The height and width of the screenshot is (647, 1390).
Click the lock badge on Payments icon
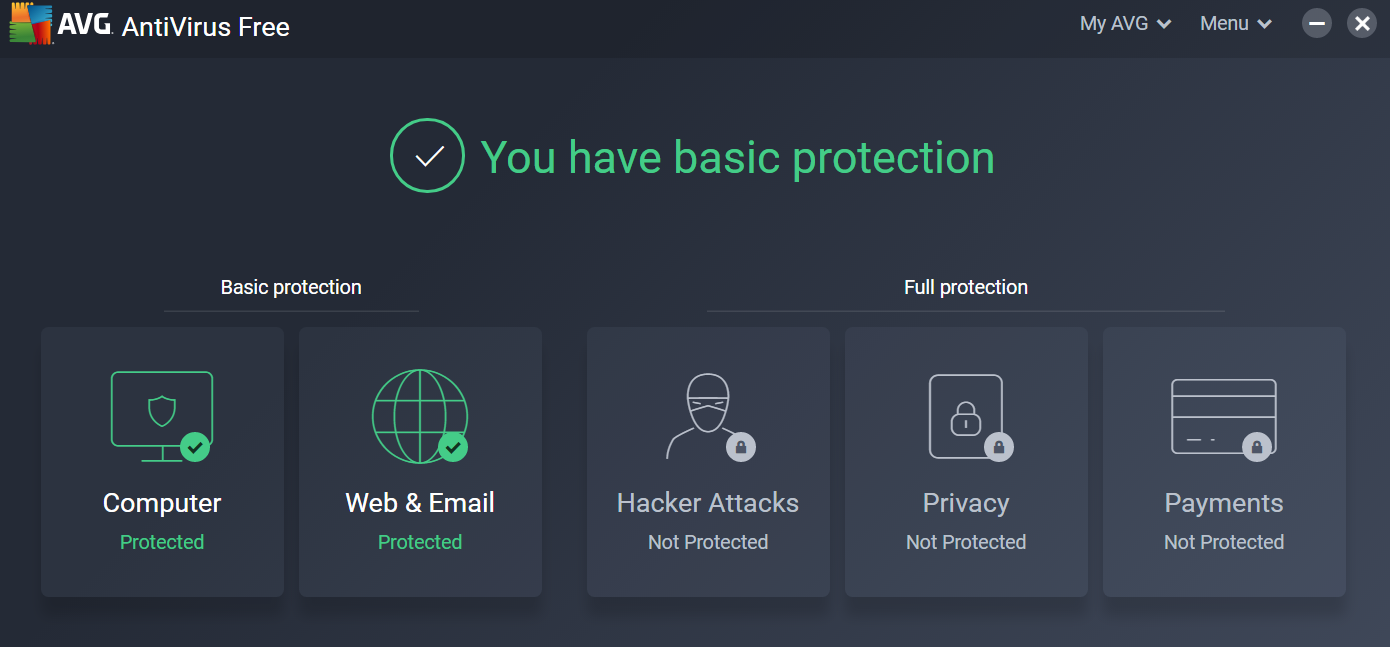point(1257,447)
